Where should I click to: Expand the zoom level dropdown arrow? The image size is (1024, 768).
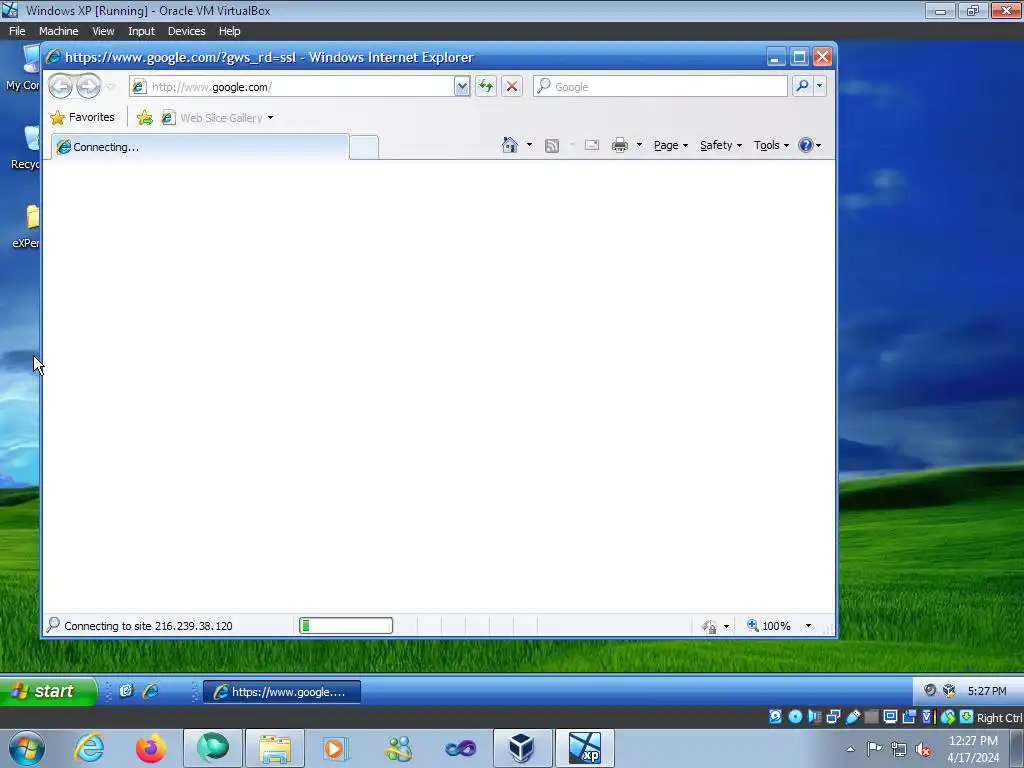click(x=808, y=626)
